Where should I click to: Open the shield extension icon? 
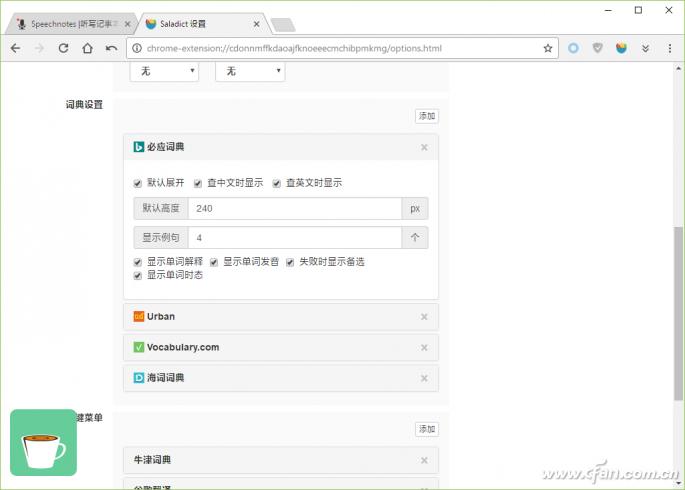[598, 48]
